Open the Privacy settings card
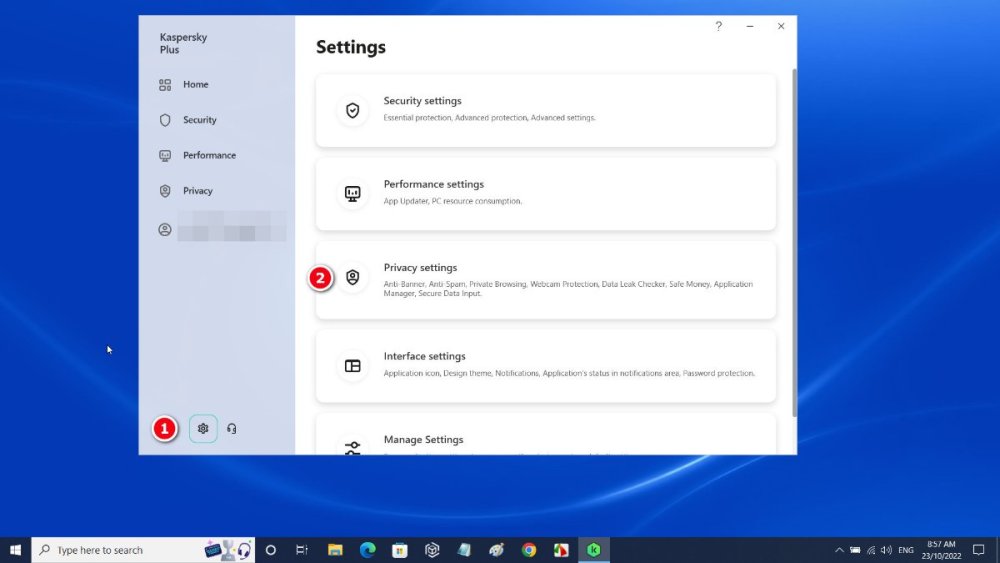The image size is (1000, 563). (x=546, y=280)
